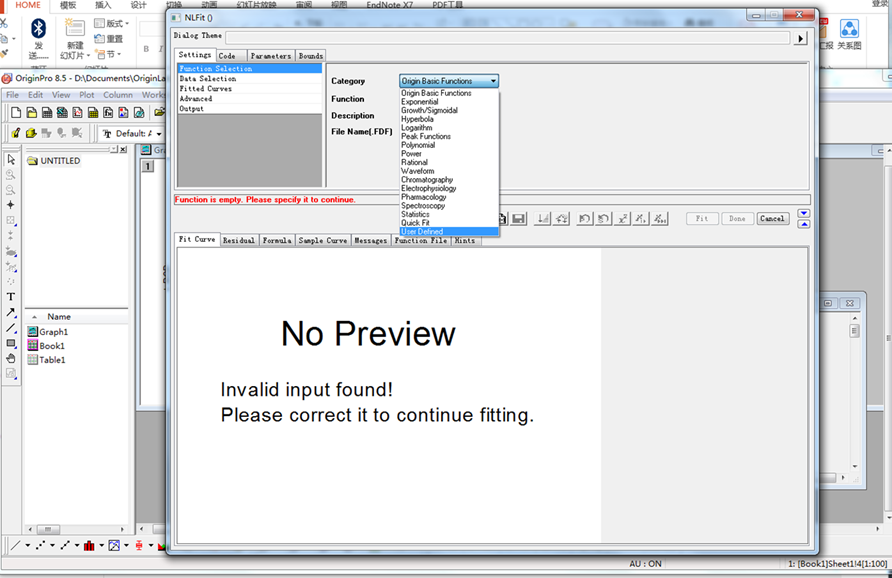Open the Plot menu in OriginPro

[86, 94]
